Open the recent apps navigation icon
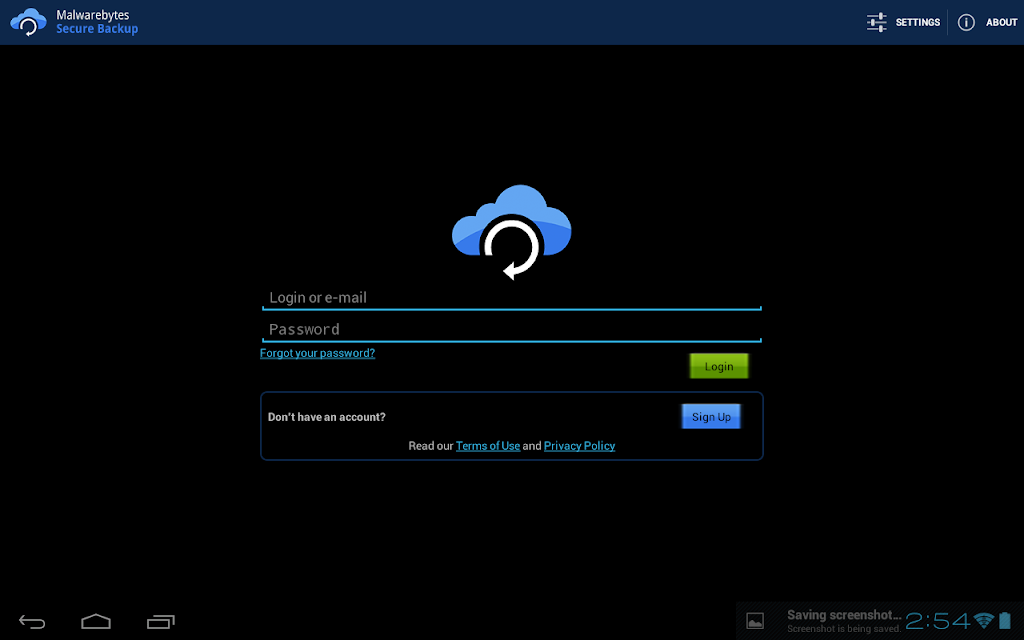Image resolution: width=1024 pixels, height=640 pixels. pos(161,622)
